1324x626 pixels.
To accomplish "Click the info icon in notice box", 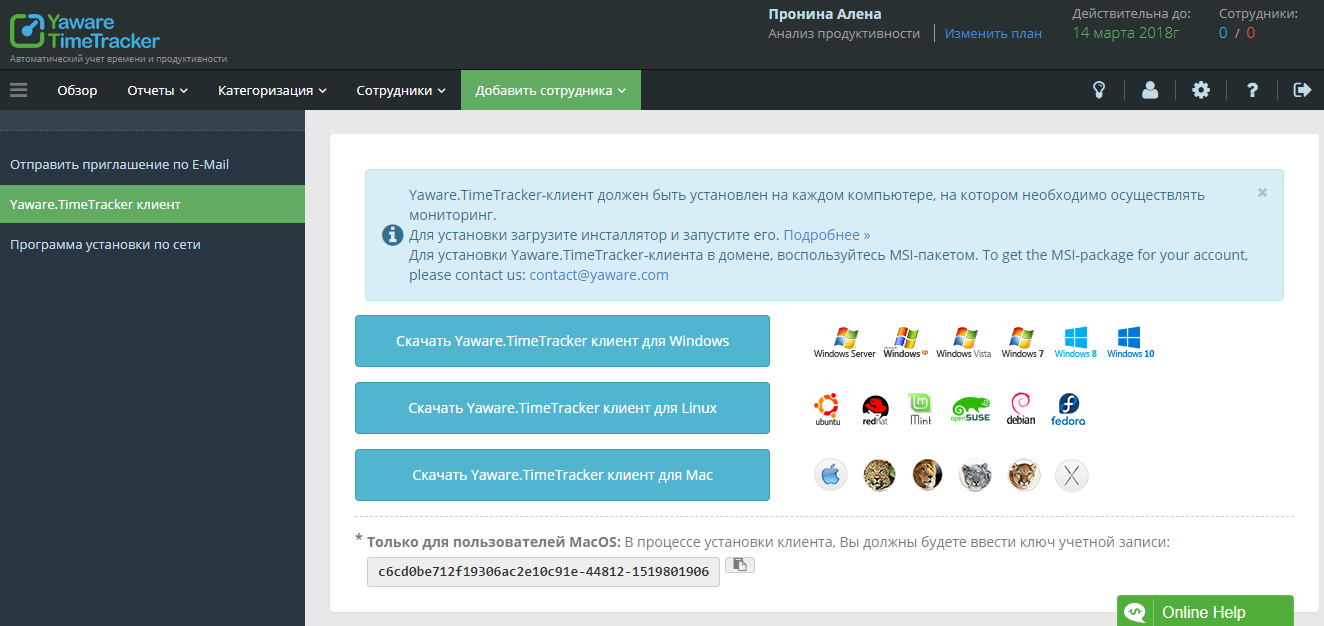I will point(393,235).
